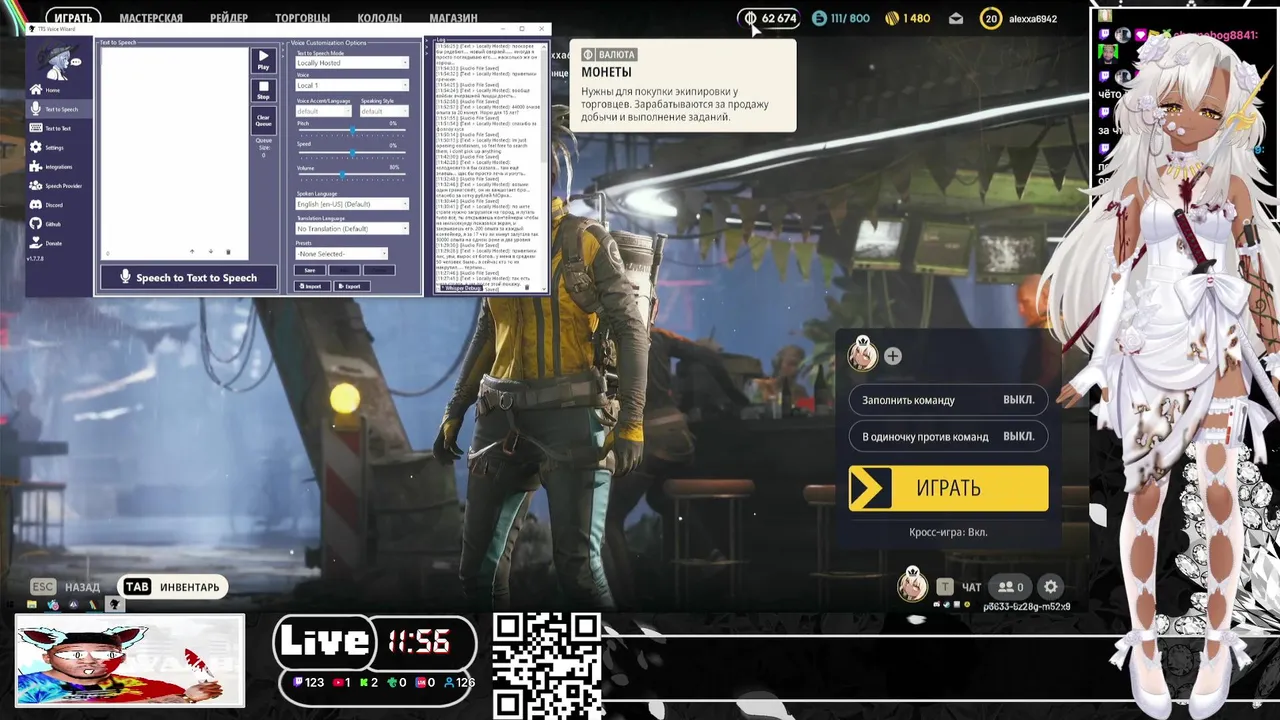Open МАГАЗИН tab in game menu
This screenshot has width=1280, height=720.
tap(453, 18)
